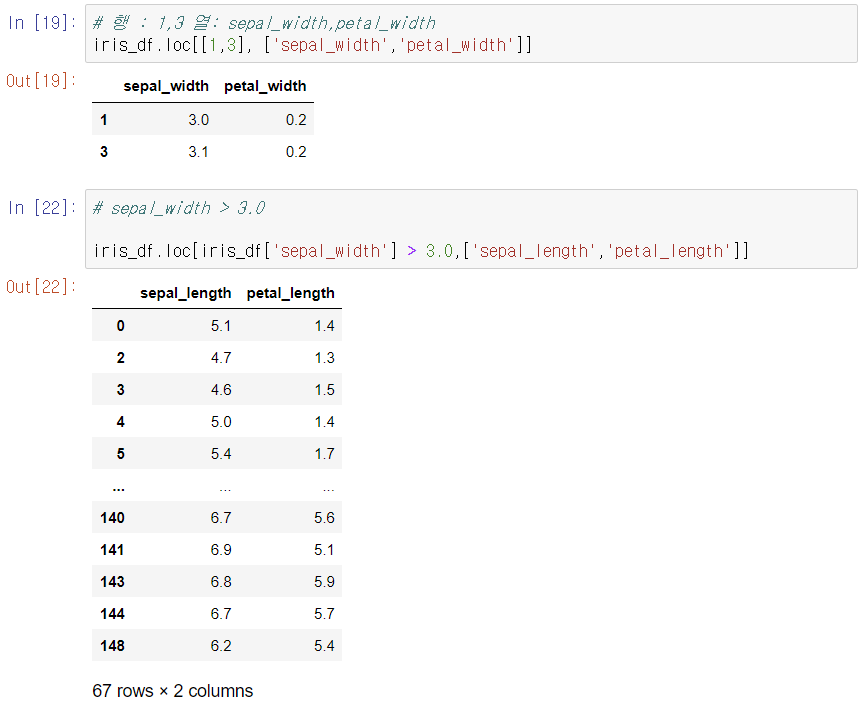Click petal_width 0.2 in row 1
Screen dimensions: 866x721
tap(296, 120)
